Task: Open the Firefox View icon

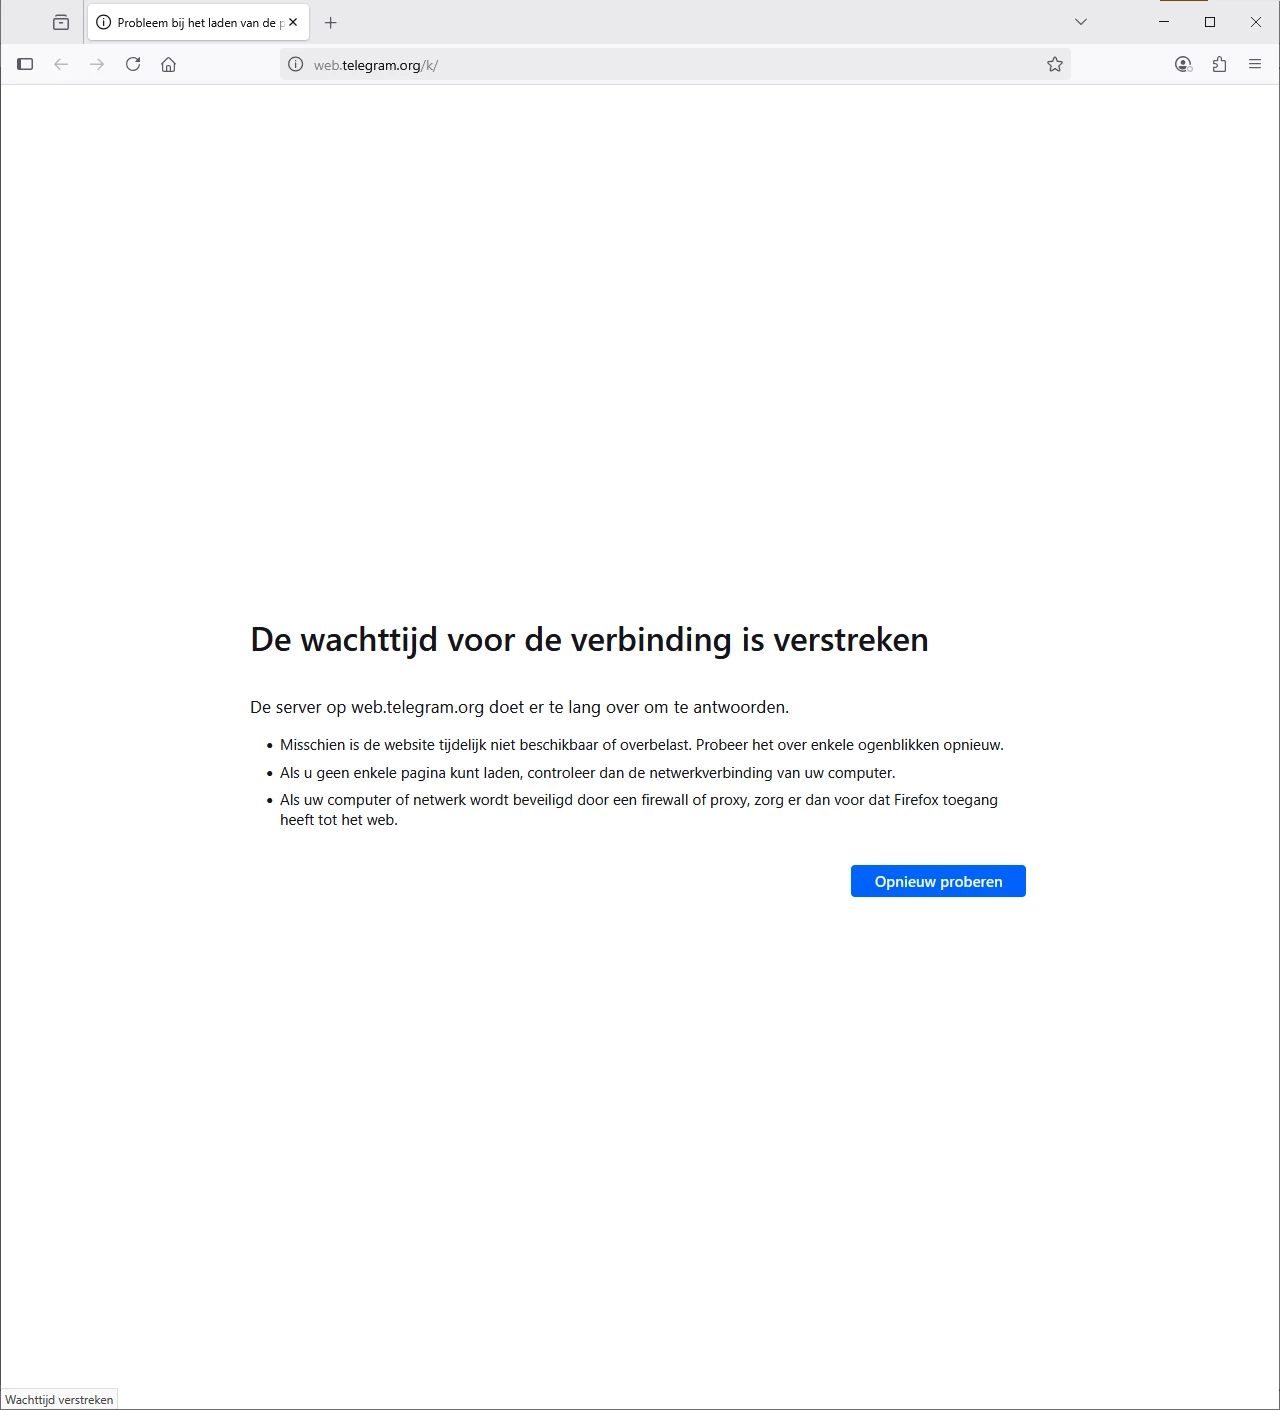Action: 61,22
